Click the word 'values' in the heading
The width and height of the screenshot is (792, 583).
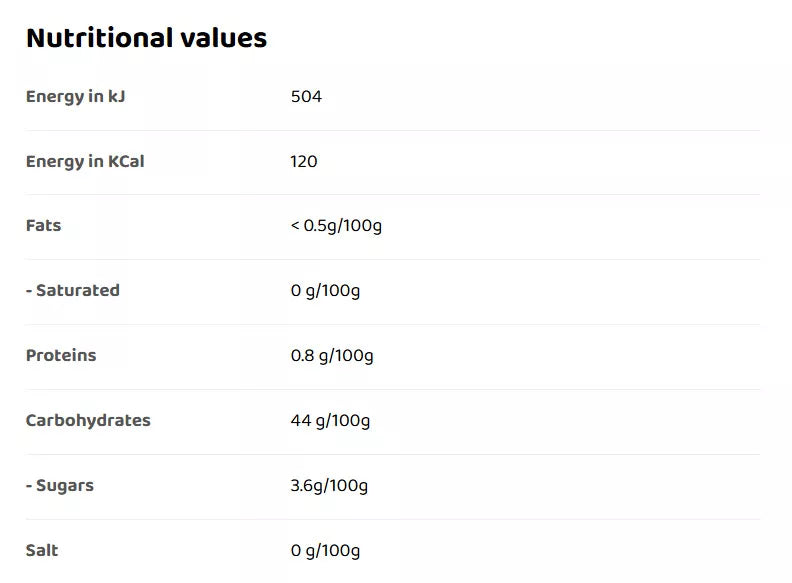click(x=223, y=38)
